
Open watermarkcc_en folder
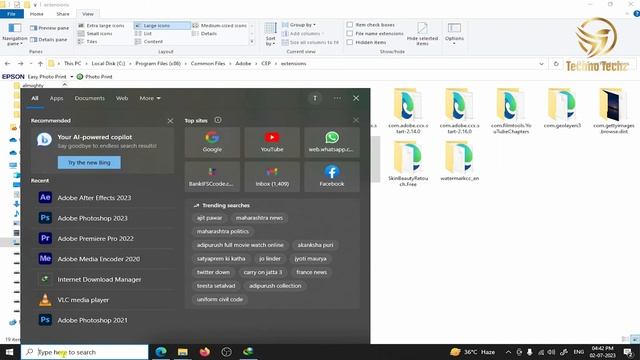pyautogui.click(x=459, y=161)
